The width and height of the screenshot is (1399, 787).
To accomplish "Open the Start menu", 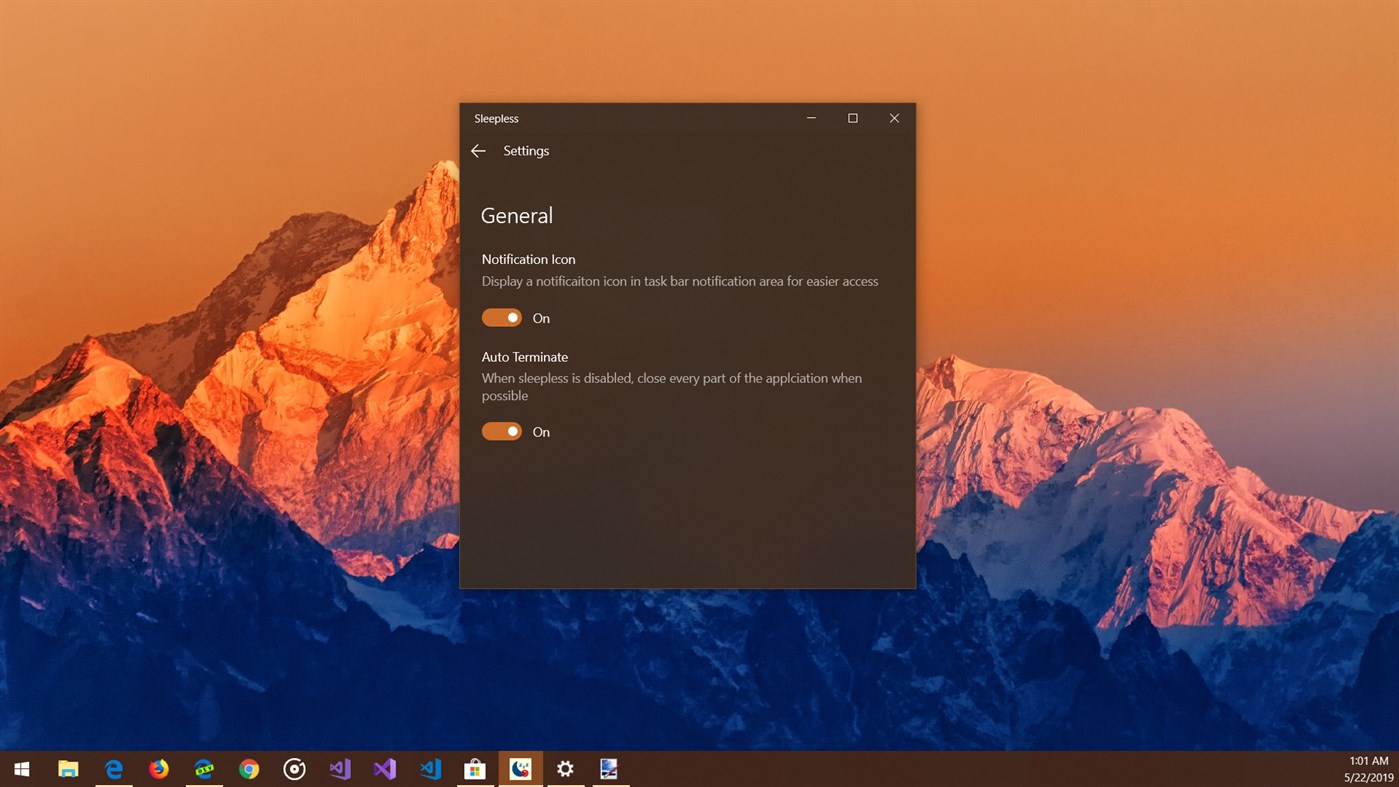I will point(21,768).
